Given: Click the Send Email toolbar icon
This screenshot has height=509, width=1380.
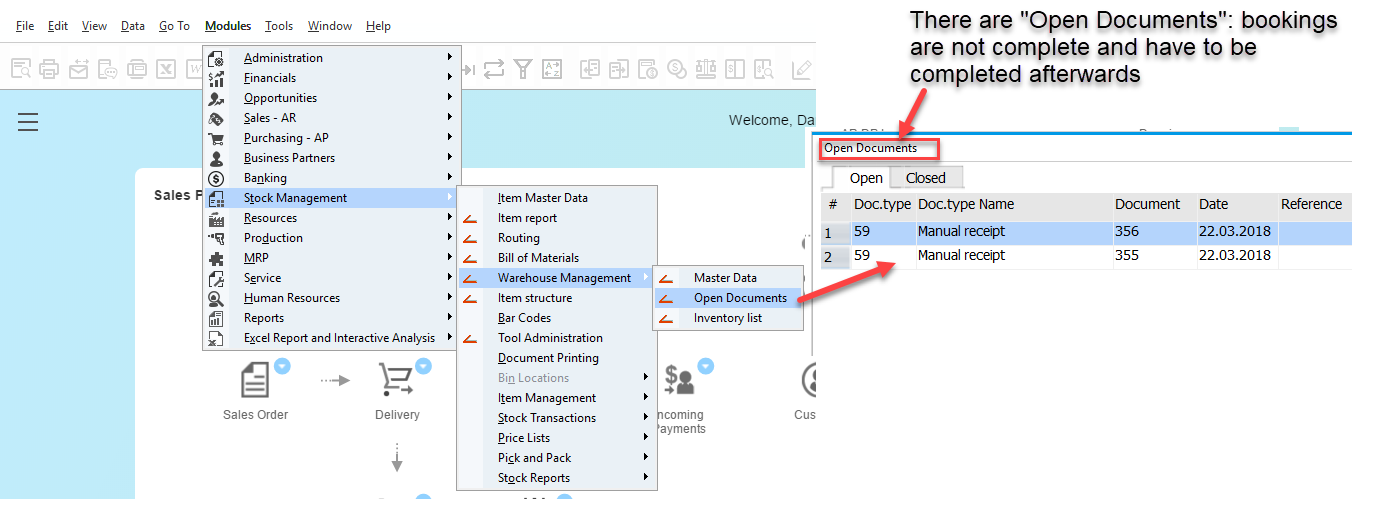Looking at the screenshot, I should (79, 69).
